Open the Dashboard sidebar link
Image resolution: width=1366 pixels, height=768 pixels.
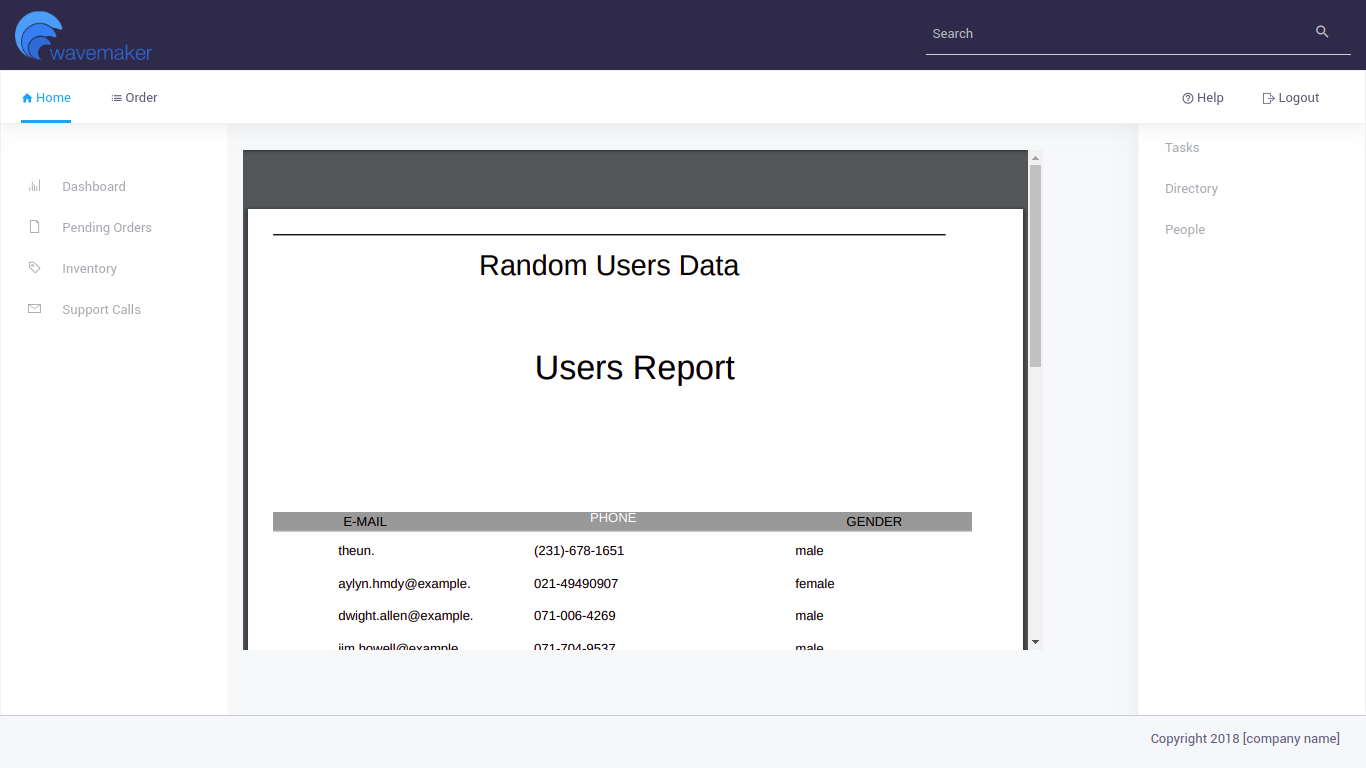(x=93, y=187)
